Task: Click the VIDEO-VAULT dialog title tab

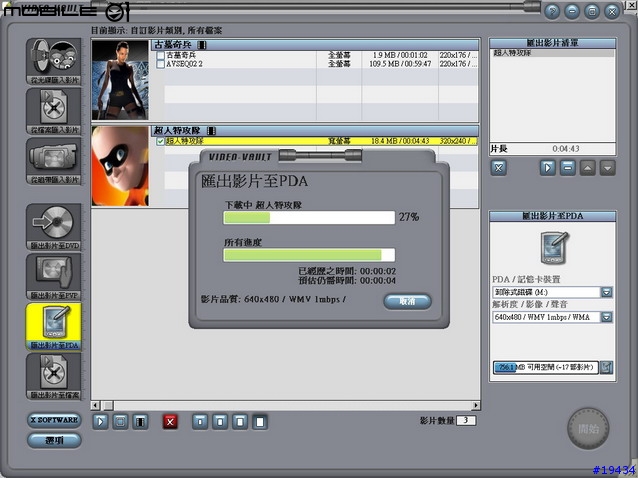Action: (x=240, y=157)
